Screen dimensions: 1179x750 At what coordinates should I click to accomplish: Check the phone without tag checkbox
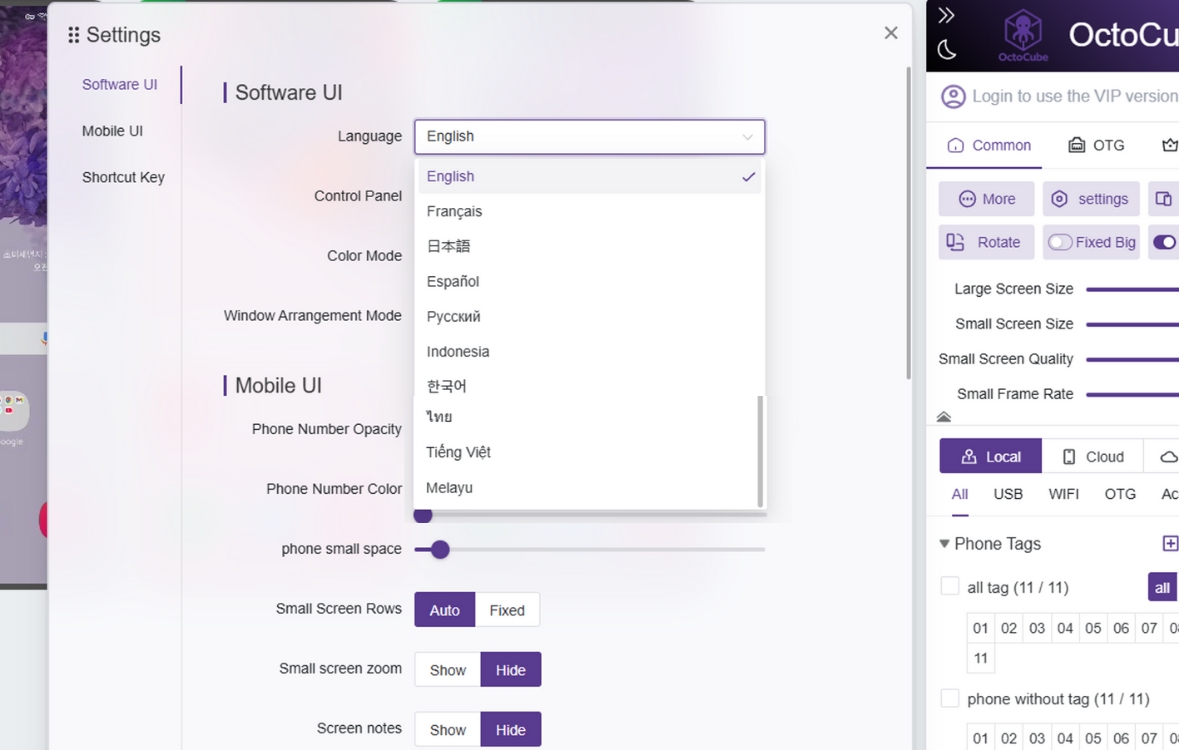(950, 698)
